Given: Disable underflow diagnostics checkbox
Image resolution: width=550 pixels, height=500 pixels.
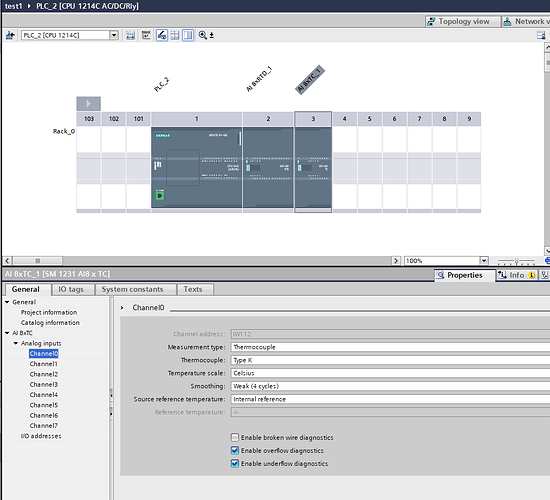Looking at the screenshot, I should (235, 463).
